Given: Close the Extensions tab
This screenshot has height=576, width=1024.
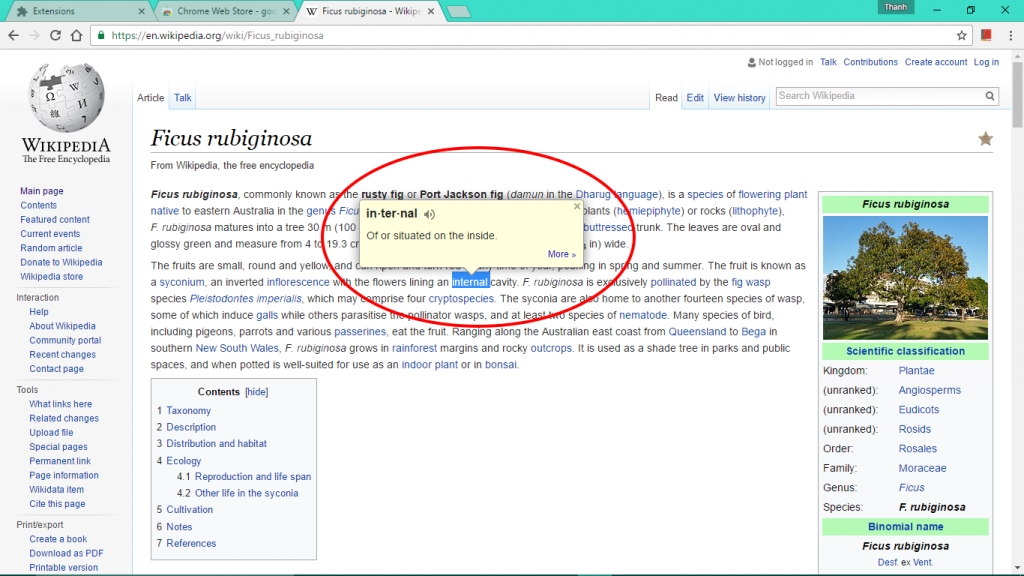Looking at the screenshot, I should [x=142, y=11].
